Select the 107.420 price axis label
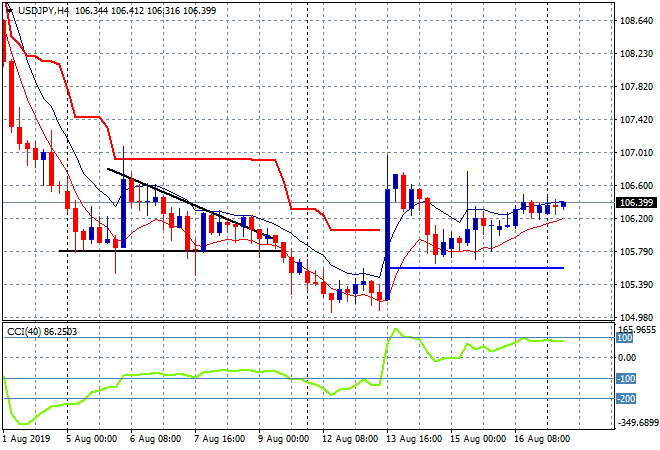The image size is (660, 450). (636, 120)
